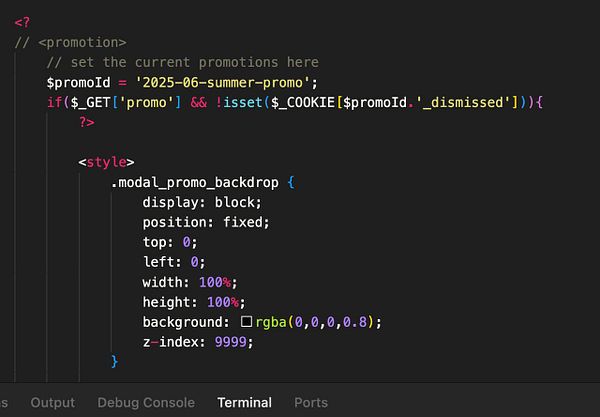
Task: Click the rgba(0,0,0,0.8) value text
Action: tap(315, 322)
